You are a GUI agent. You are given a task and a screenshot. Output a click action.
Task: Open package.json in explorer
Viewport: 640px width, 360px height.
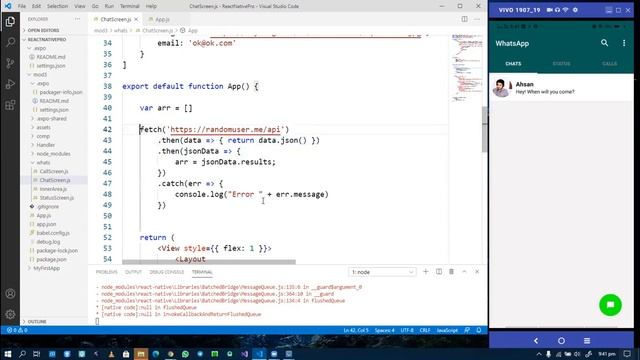click(51, 259)
